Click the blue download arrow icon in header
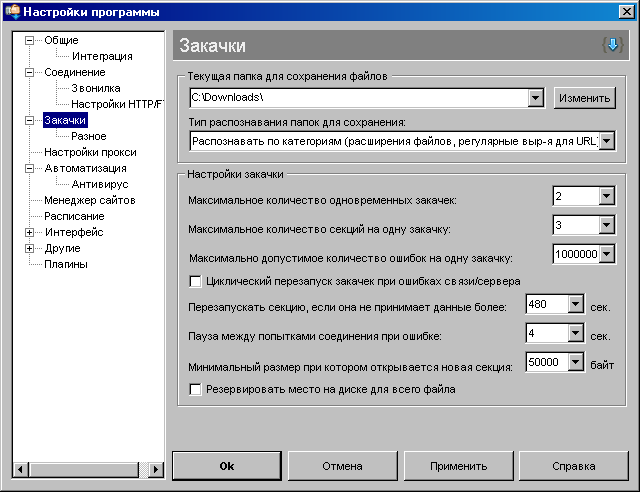Screen dimensions: 640x492 pos(612,45)
